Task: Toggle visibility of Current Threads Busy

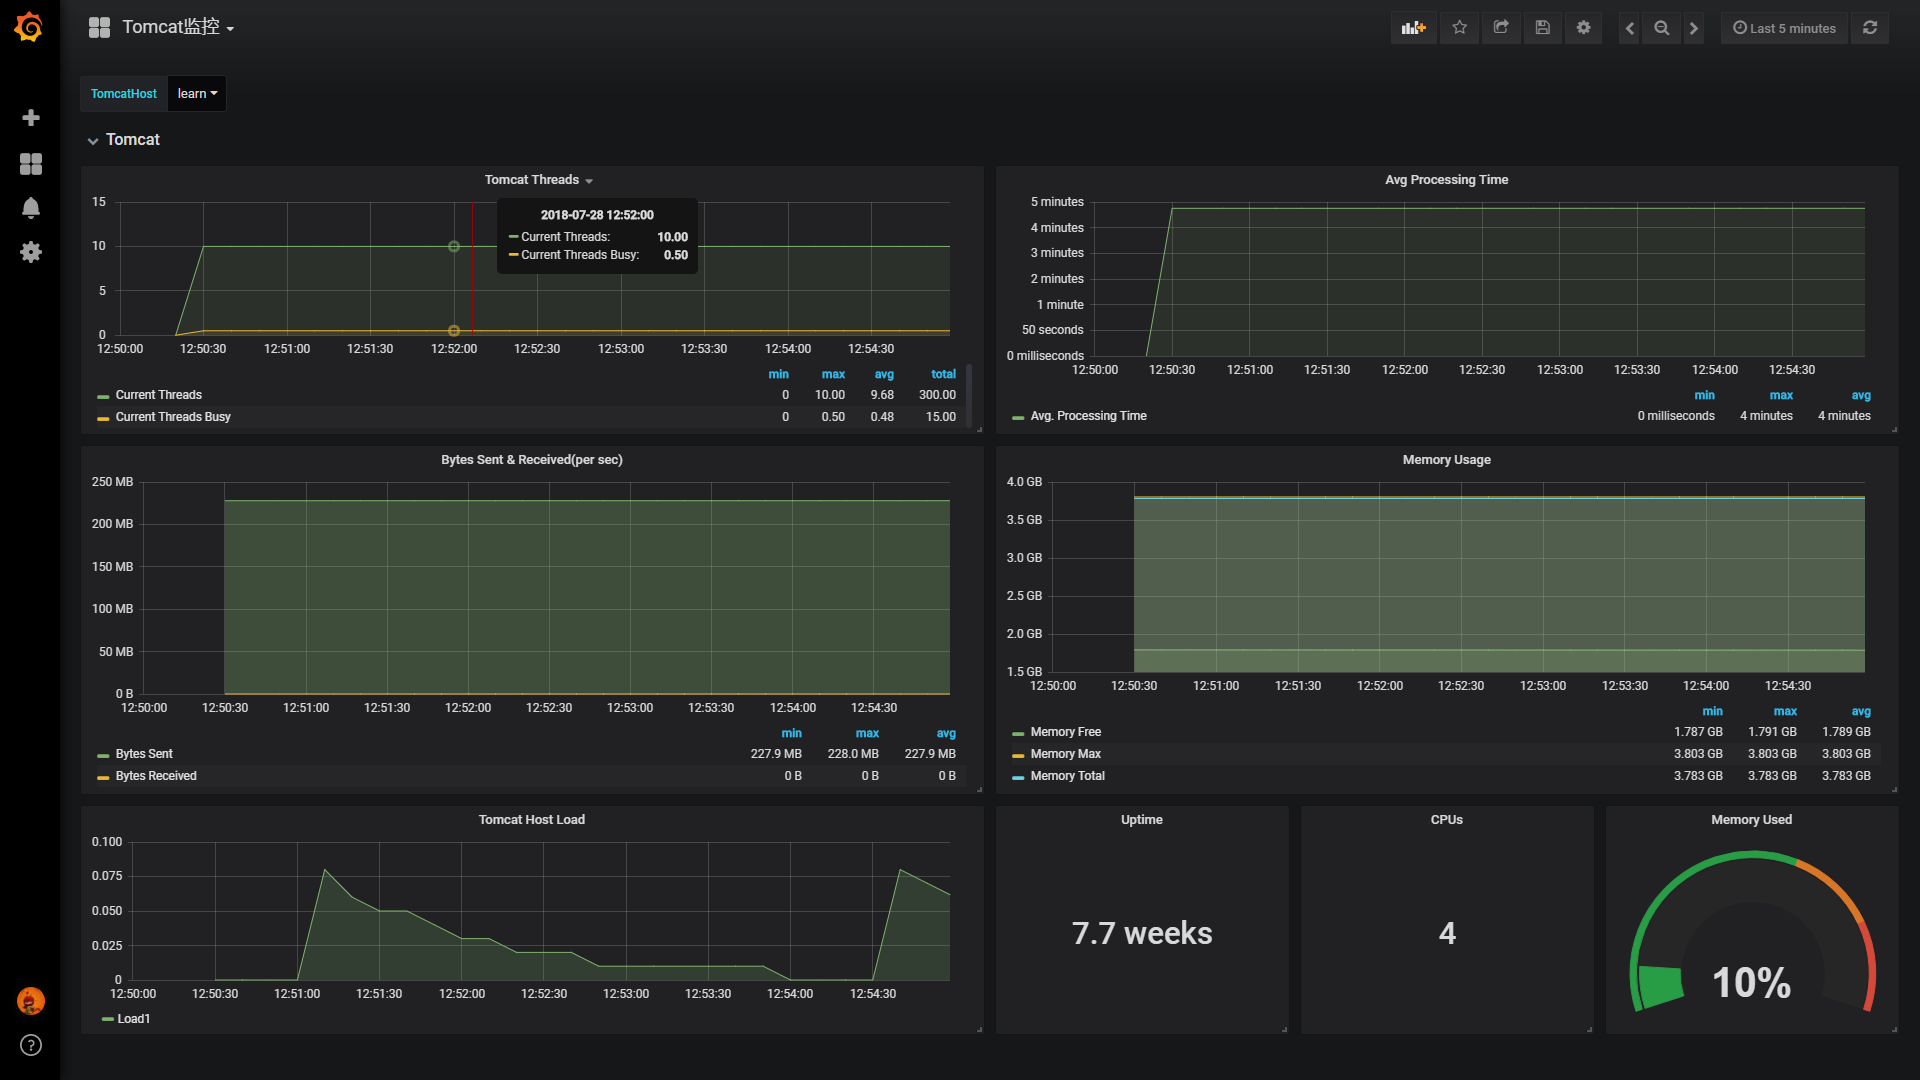Action: pyautogui.click(x=173, y=417)
